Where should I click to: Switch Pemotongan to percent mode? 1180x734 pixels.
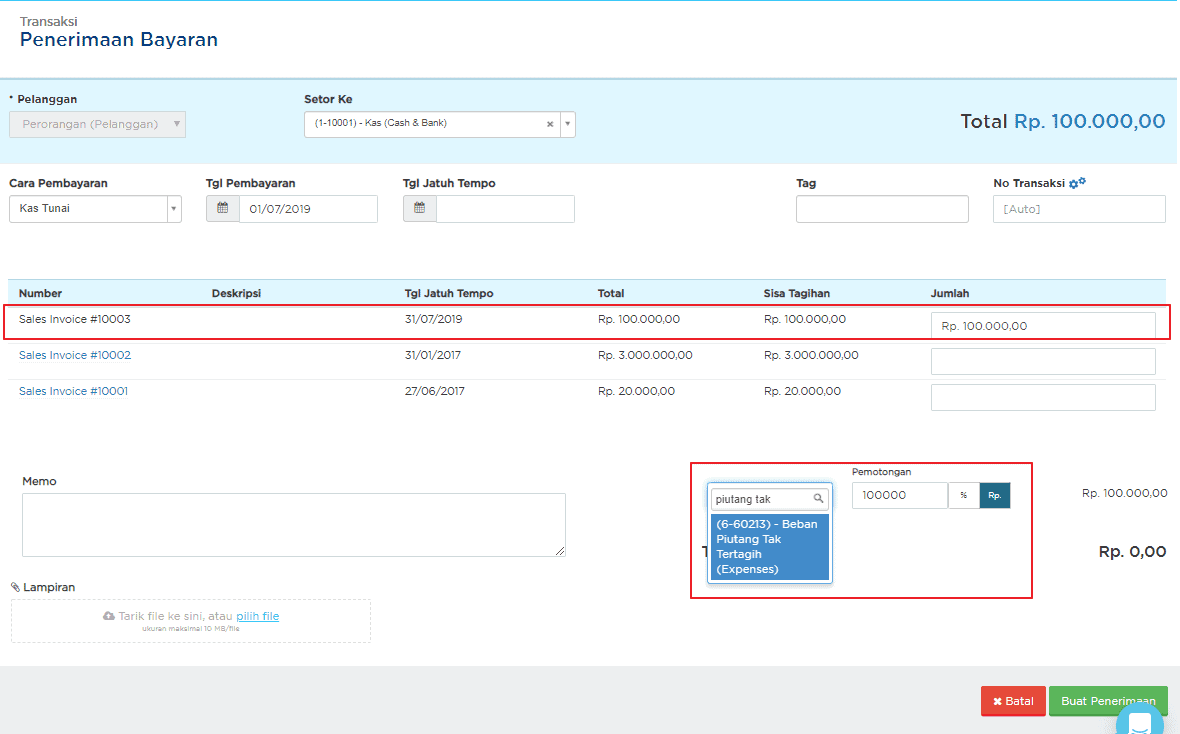[x=963, y=495]
